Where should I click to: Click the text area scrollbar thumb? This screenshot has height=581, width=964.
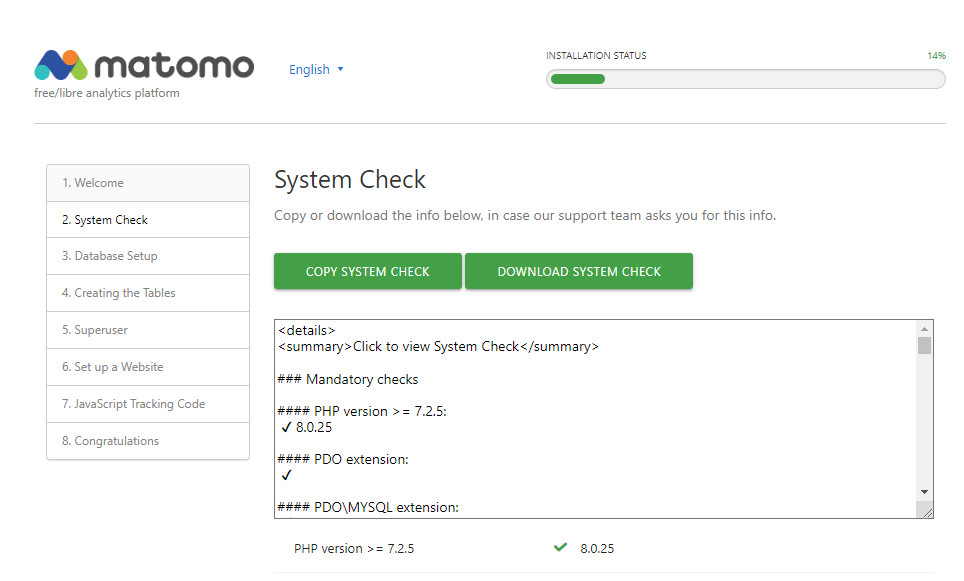924,346
